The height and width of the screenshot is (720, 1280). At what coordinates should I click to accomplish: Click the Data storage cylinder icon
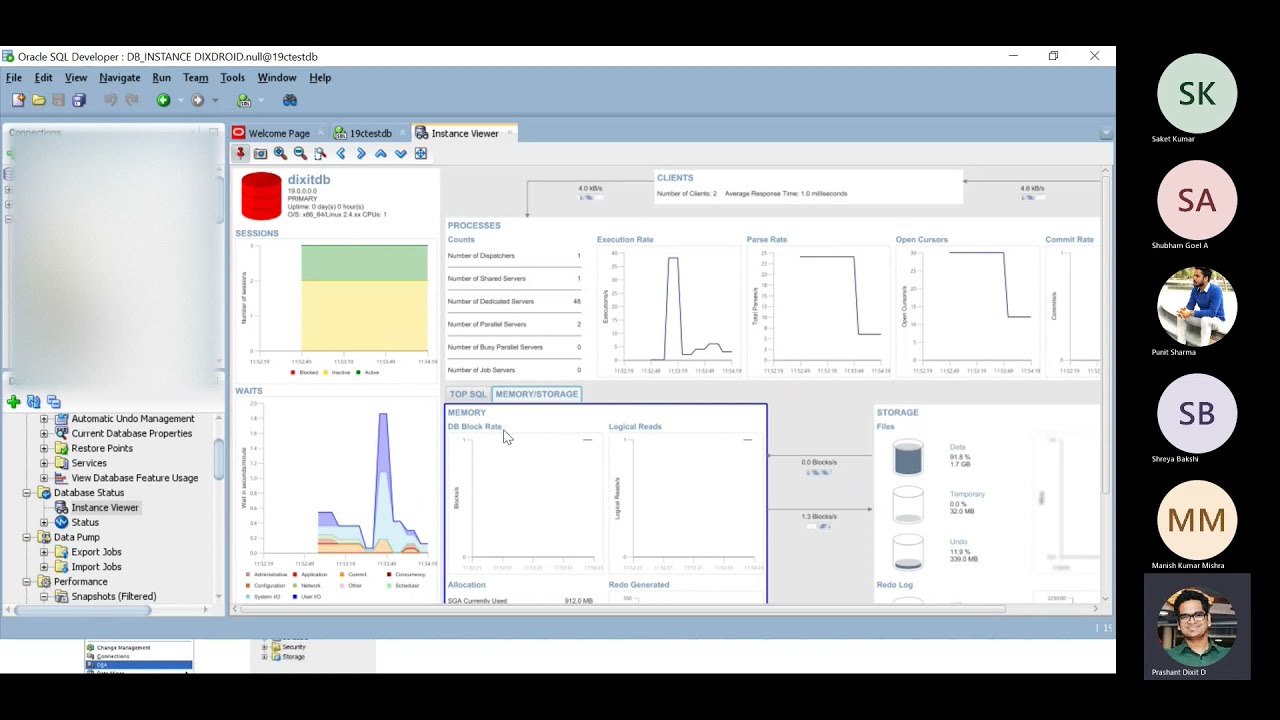908,457
